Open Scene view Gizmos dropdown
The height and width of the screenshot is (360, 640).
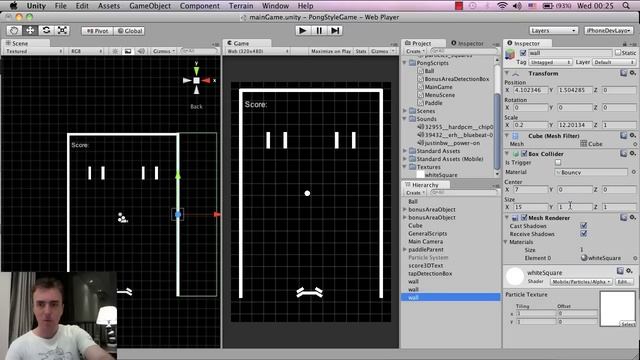[x=164, y=51]
